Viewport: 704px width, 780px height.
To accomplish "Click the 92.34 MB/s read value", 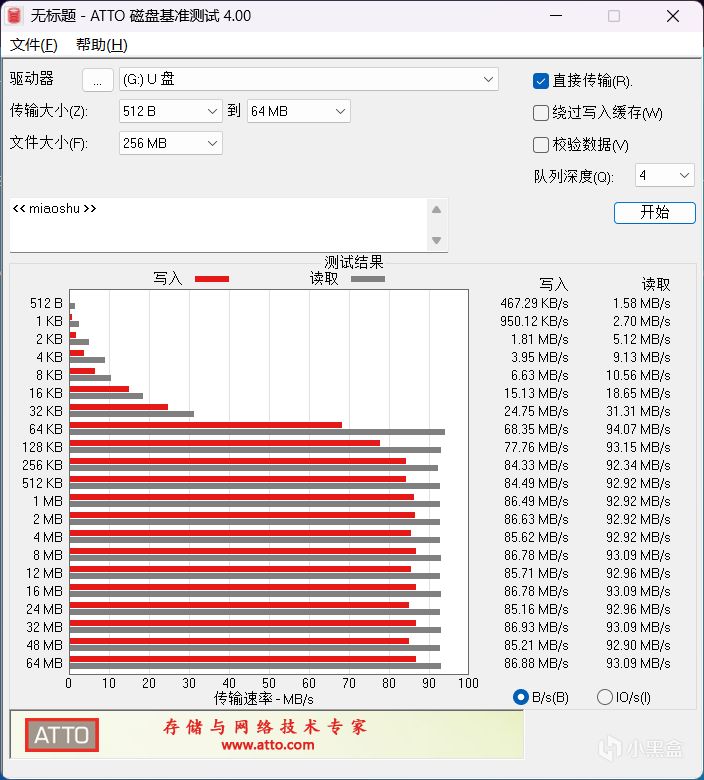I will tap(638, 465).
